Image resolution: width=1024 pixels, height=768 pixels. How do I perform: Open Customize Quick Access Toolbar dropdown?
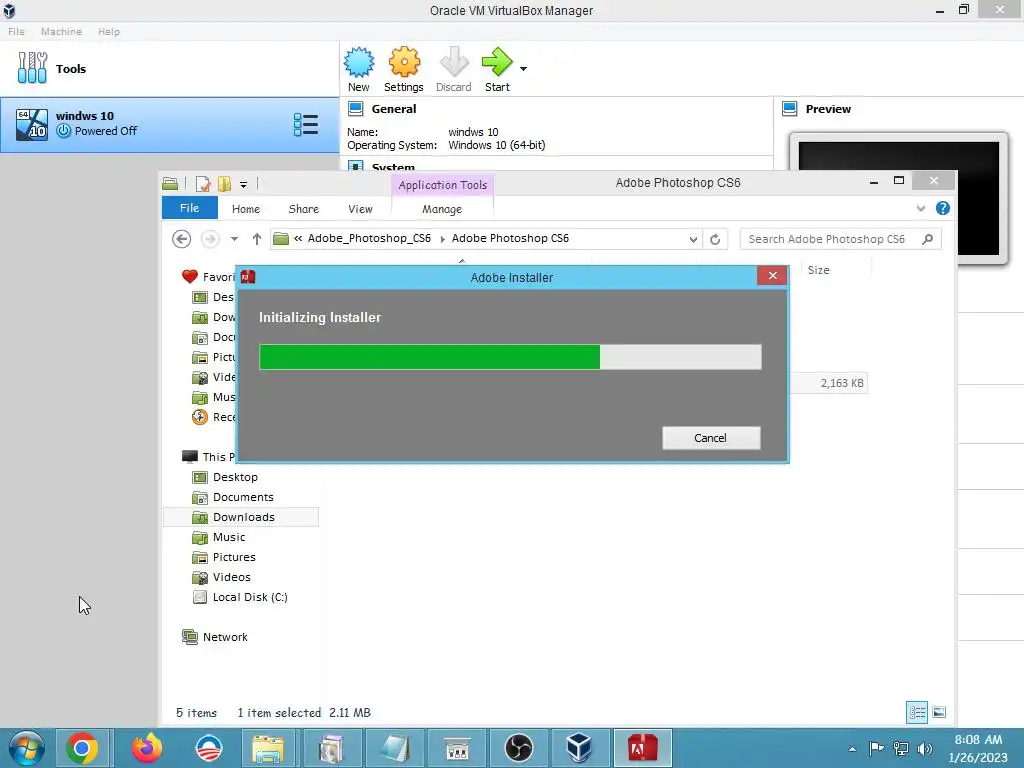[243, 185]
